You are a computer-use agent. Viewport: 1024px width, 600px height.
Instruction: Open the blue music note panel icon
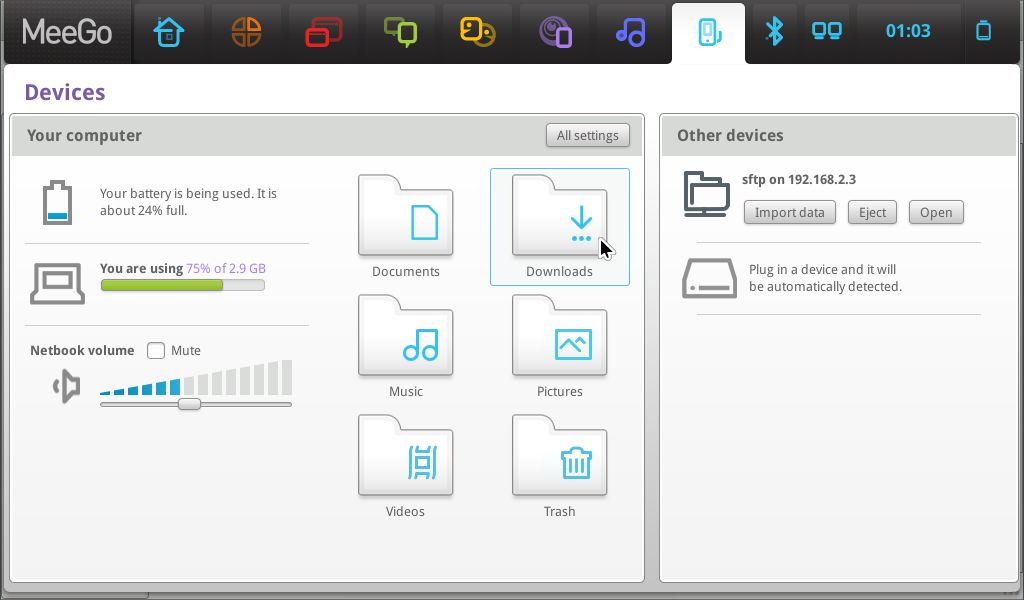(630, 32)
